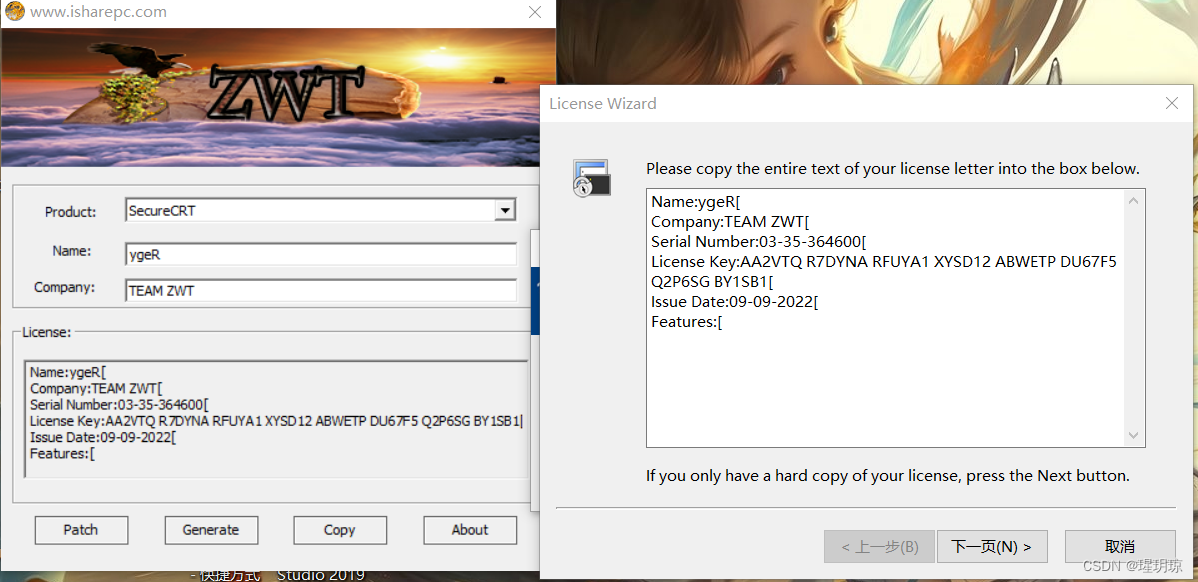Open the About button

[x=470, y=530]
